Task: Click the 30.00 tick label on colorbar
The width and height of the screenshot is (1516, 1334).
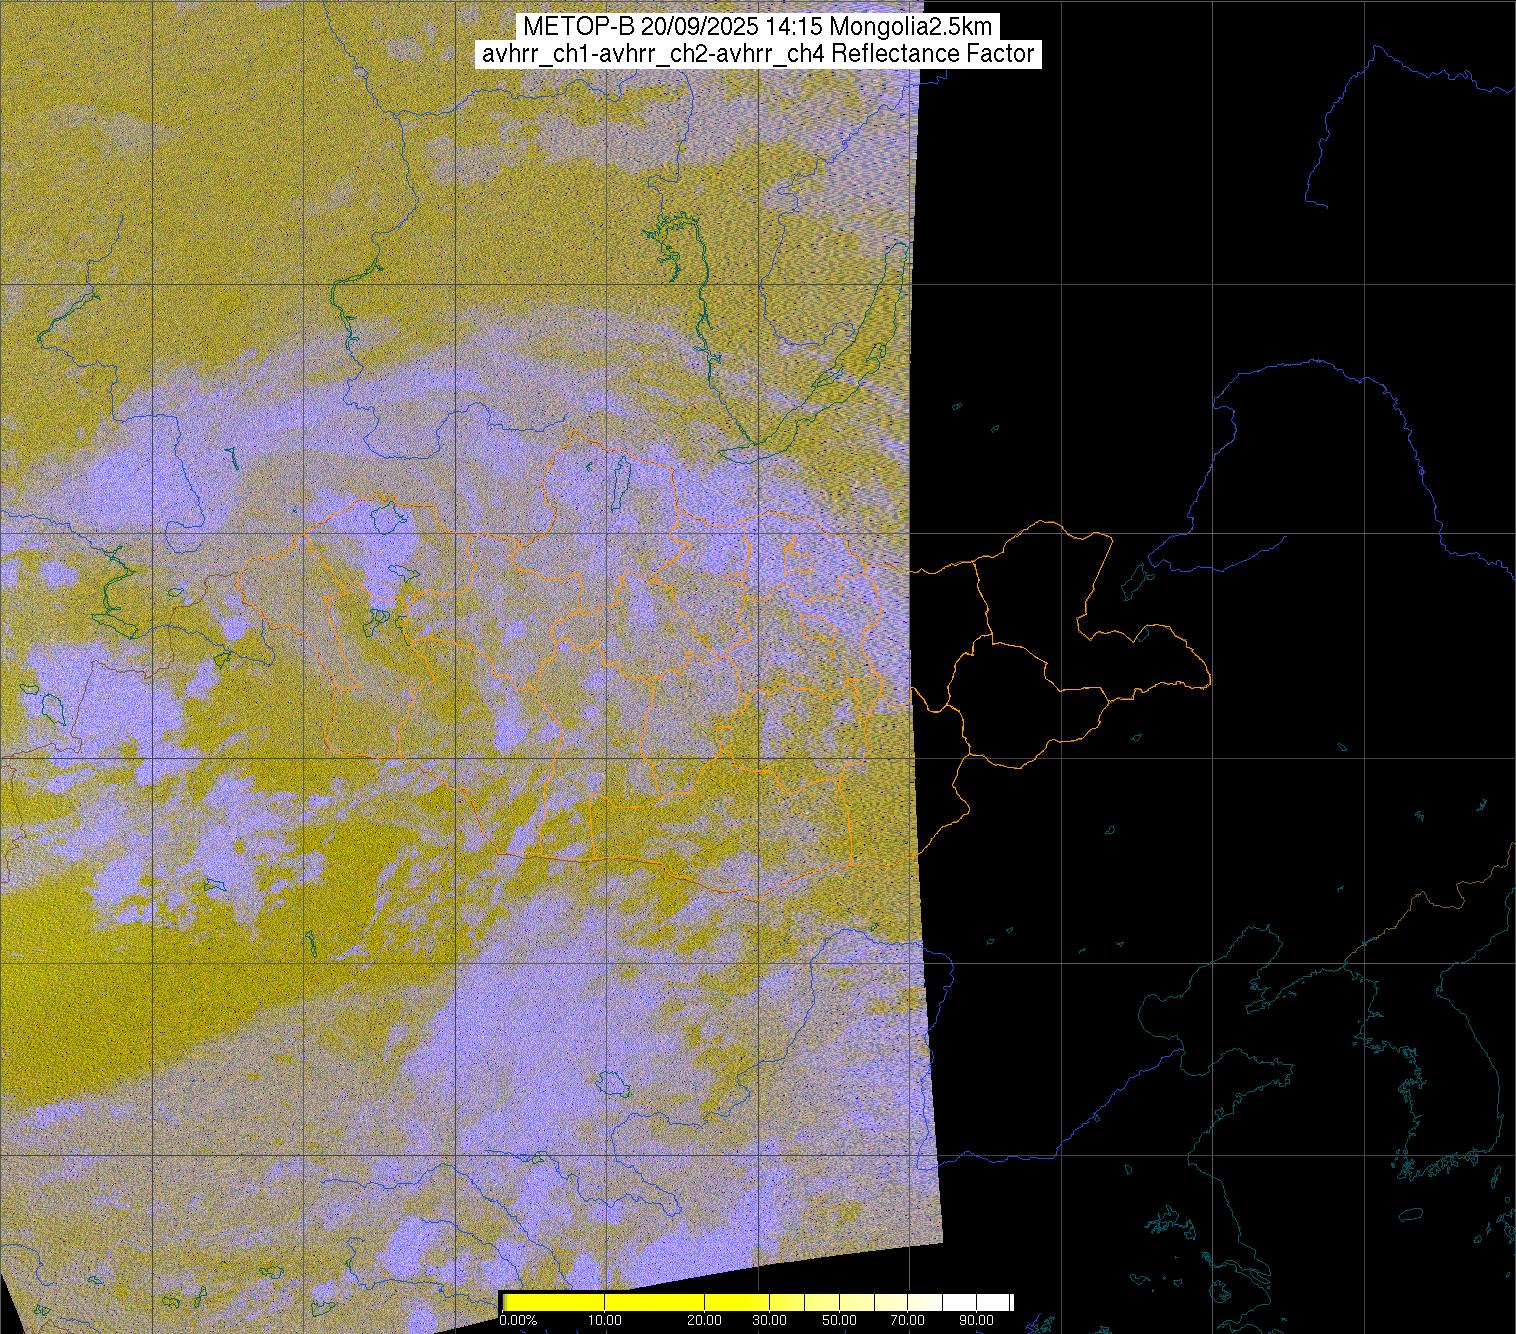Action: (x=768, y=1322)
